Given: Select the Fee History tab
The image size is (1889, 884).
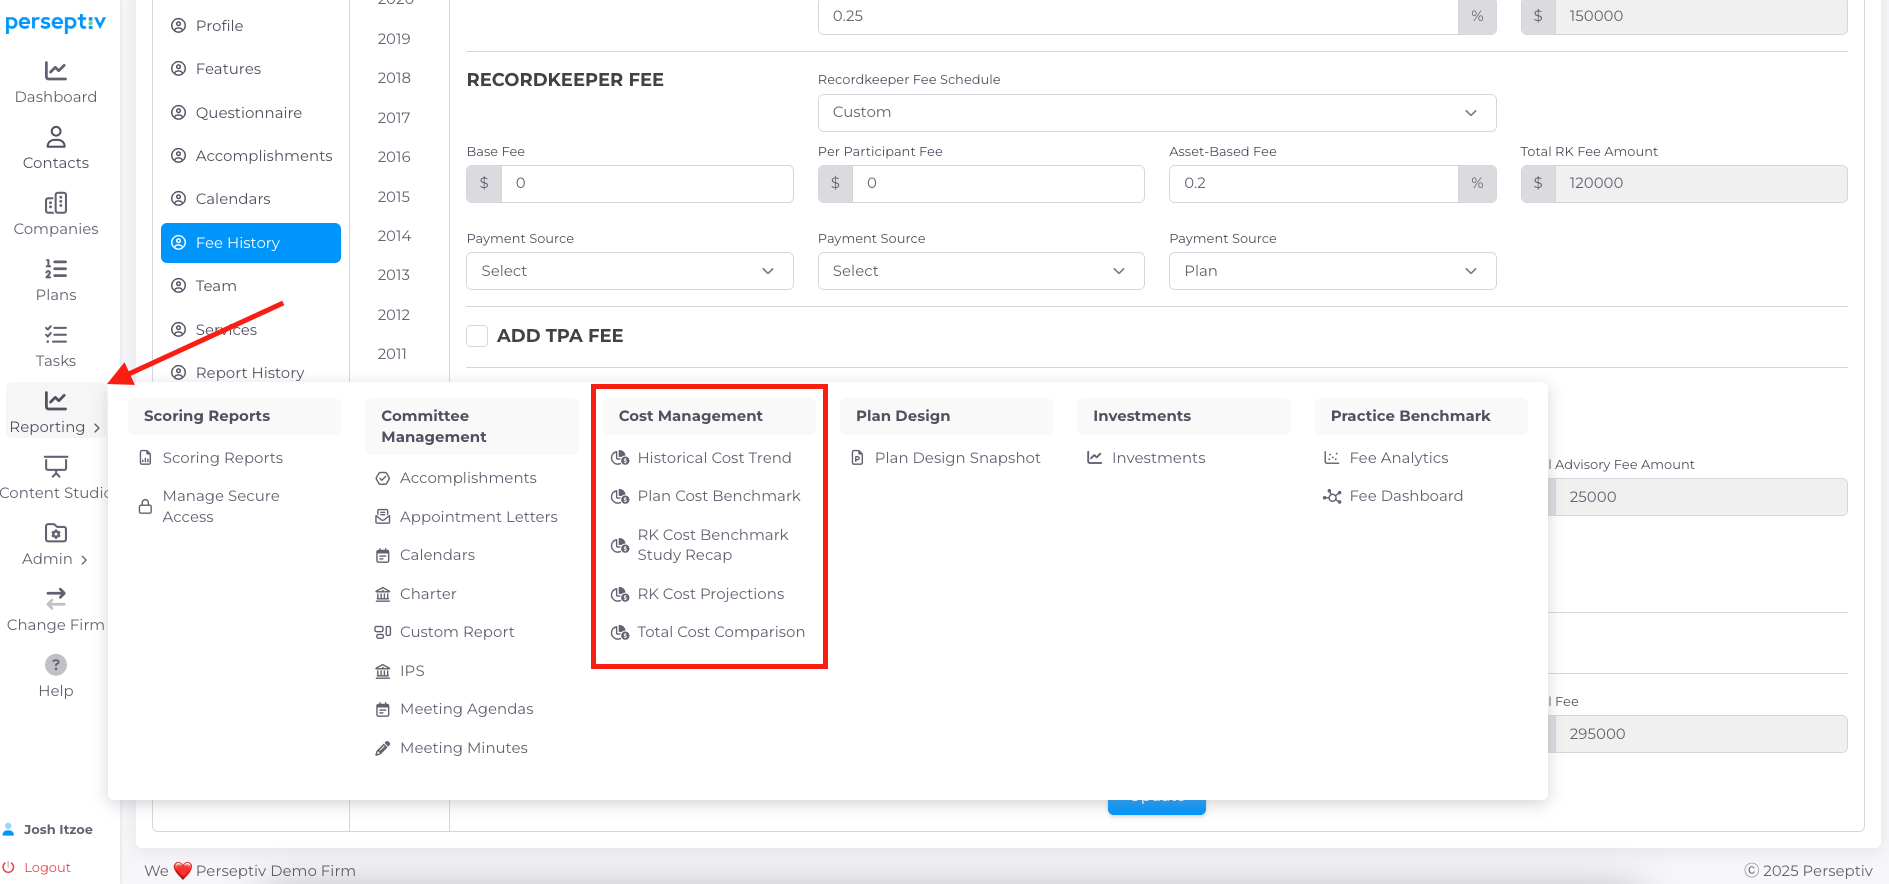Looking at the screenshot, I should click(250, 243).
